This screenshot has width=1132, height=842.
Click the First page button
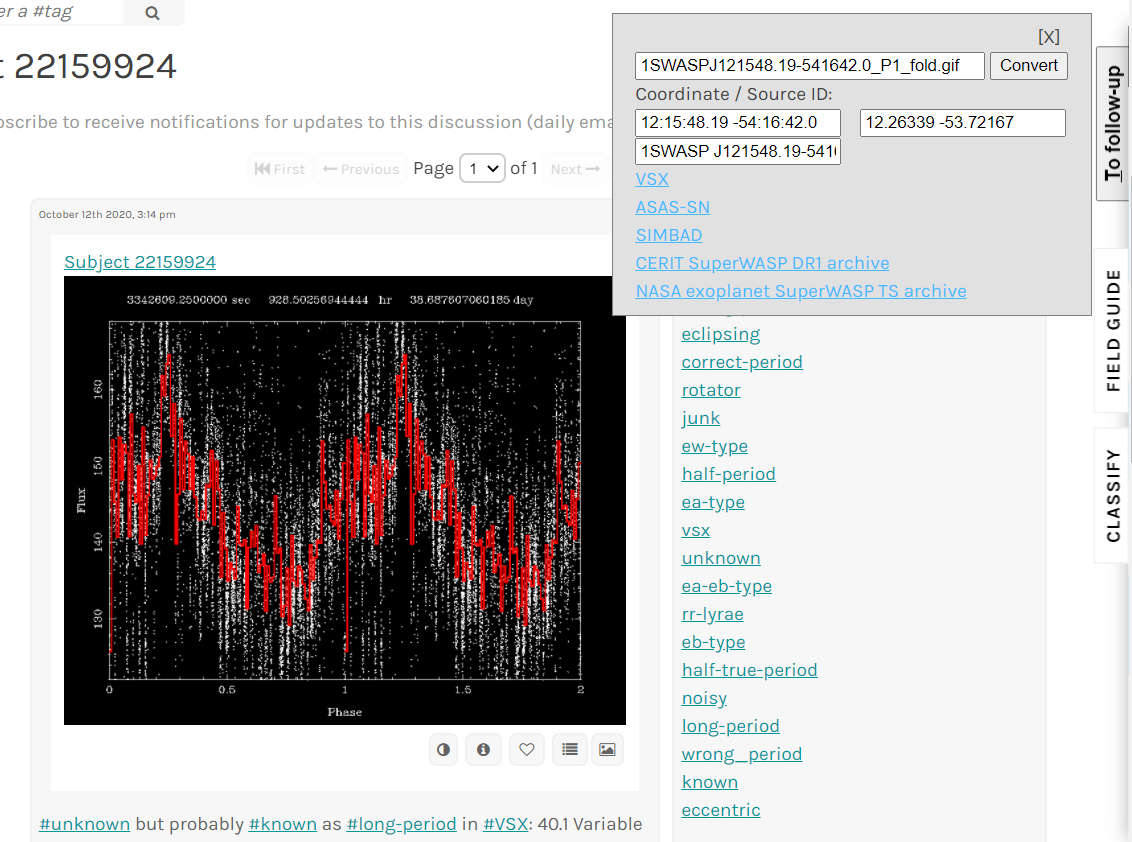tap(280, 169)
